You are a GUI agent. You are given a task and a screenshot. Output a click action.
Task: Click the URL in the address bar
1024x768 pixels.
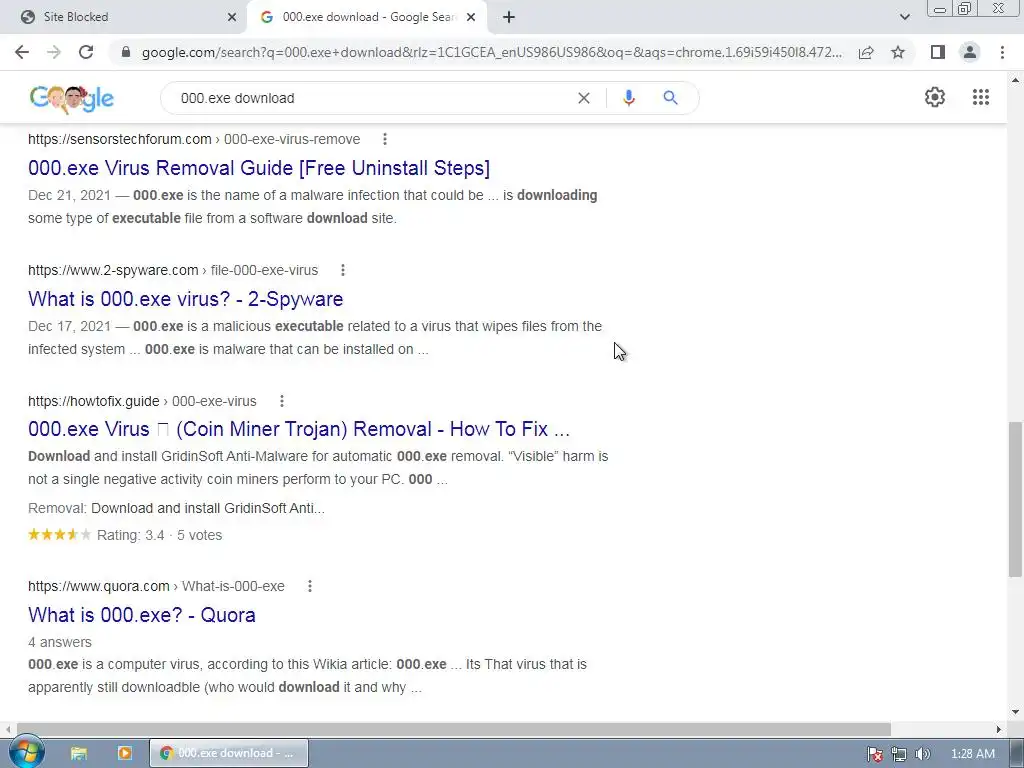(492, 52)
